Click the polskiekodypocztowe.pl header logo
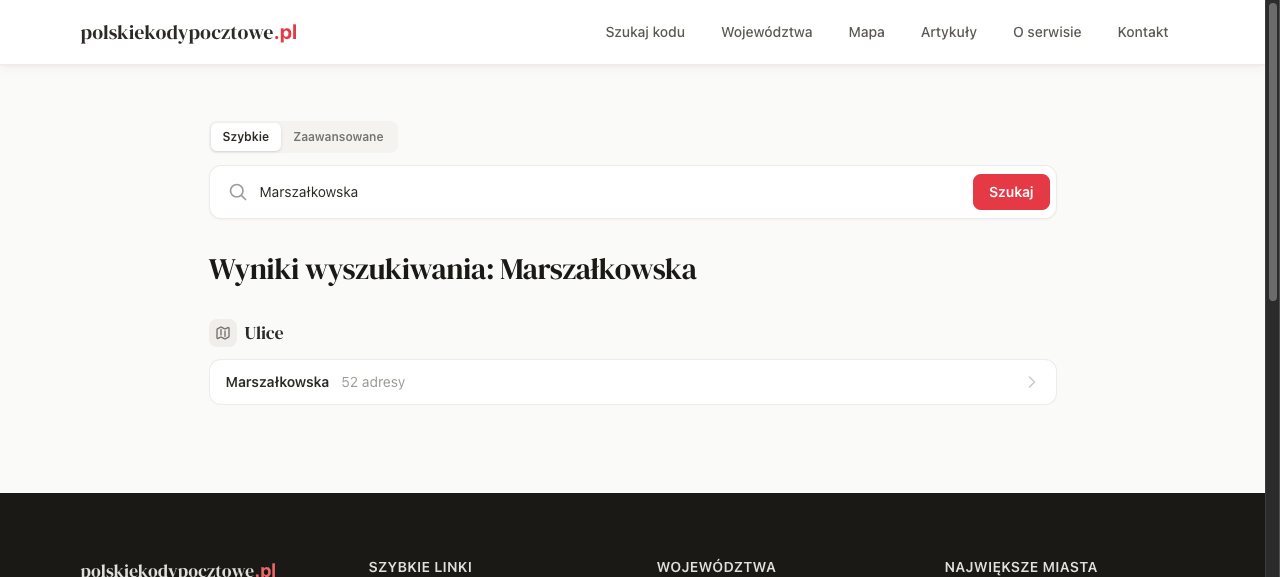The width and height of the screenshot is (1280, 577). pos(189,33)
